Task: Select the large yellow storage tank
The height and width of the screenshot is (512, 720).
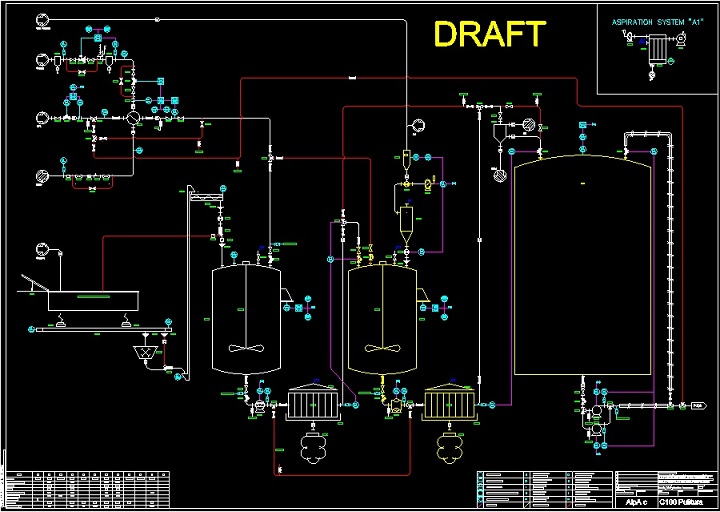Action: [x=583, y=265]
